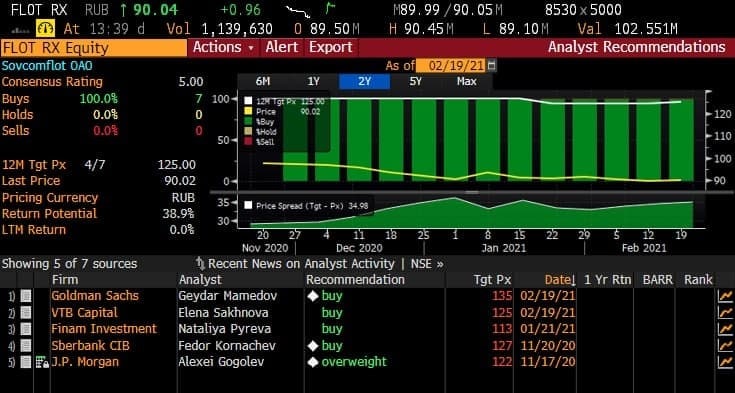The height and width of the screenshot is (393, 735).
Task: Click the yellow gauge icon beside At 13:39
Action: coord(45,29)
